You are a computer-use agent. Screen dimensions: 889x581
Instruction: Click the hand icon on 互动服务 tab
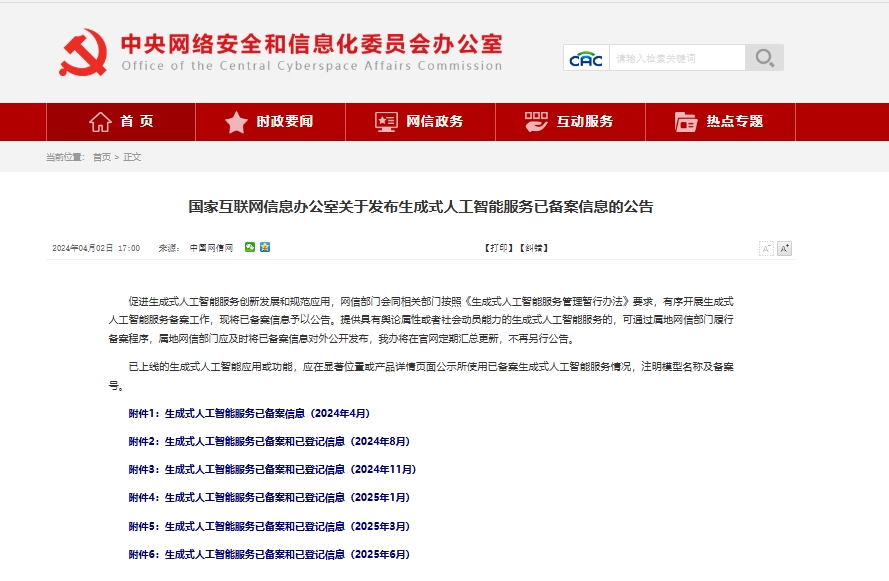(536, 122)
